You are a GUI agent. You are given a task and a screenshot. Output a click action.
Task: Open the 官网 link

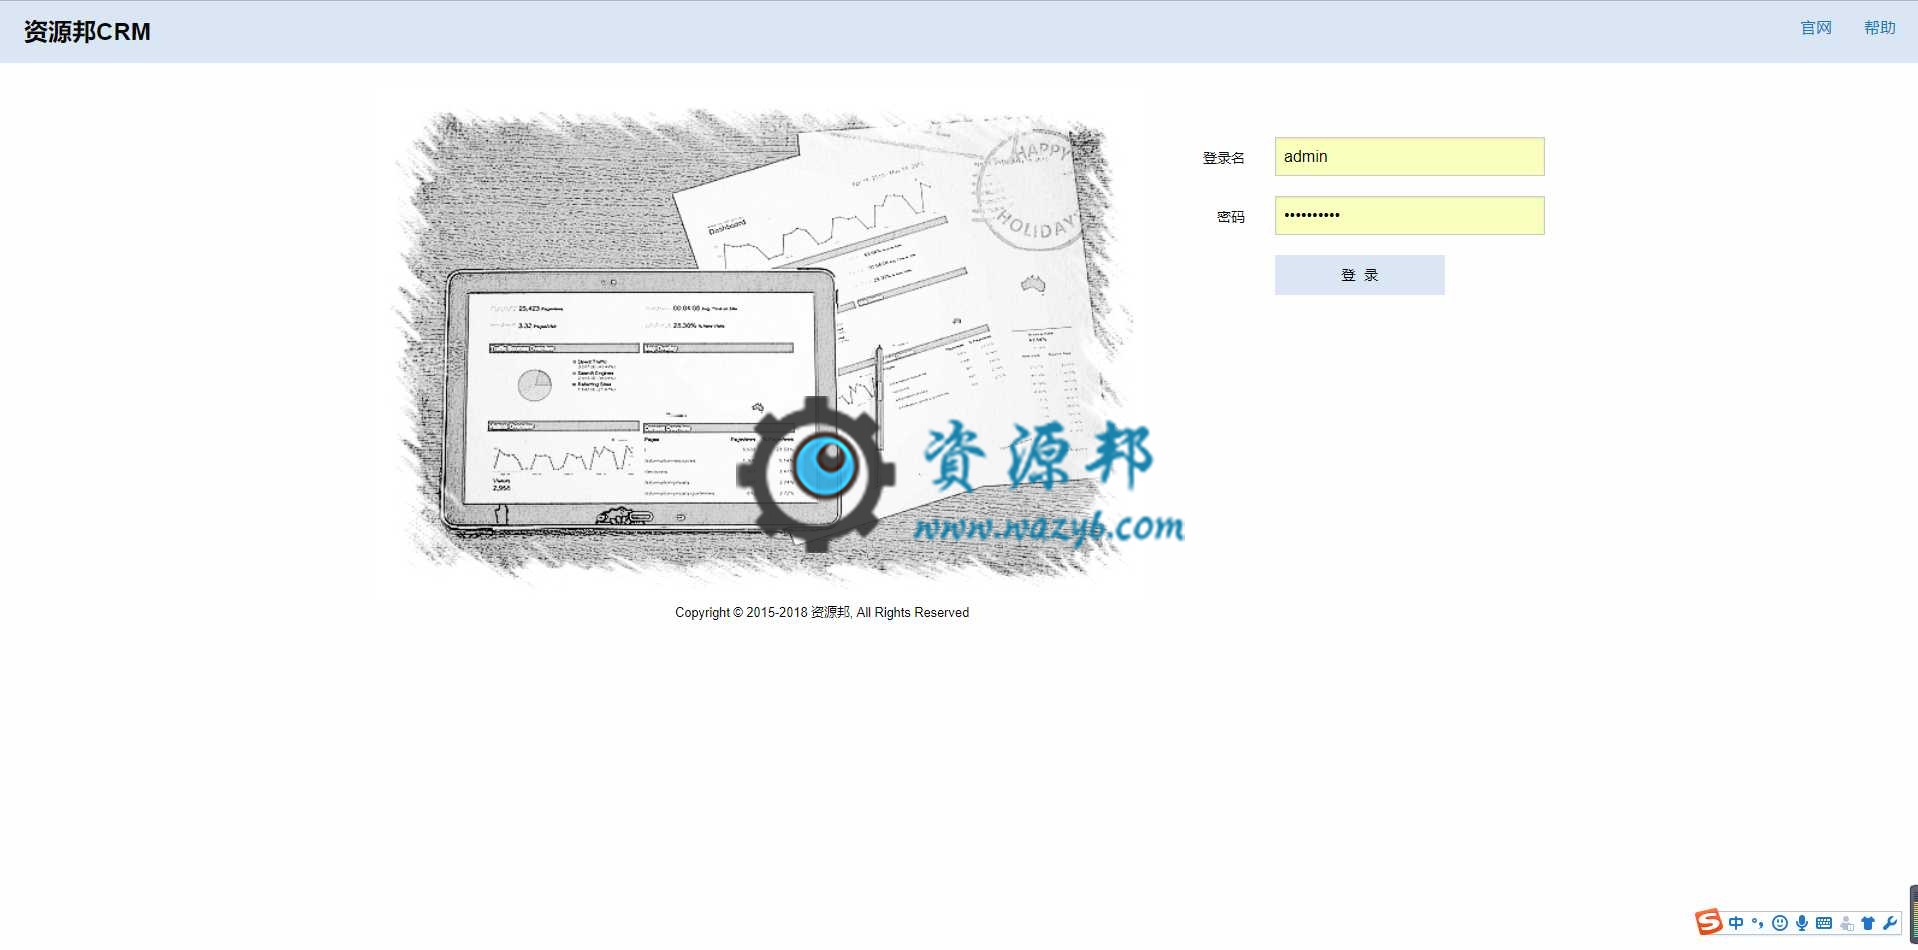[x=1815, y=28]
